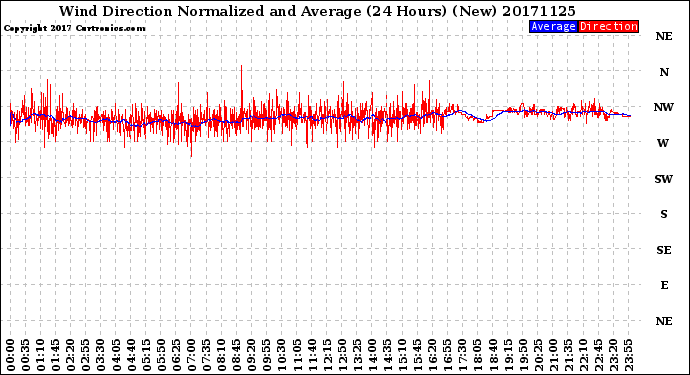Click the '11:40' time axis label
This screenshot has width=690, height=375.
click(312, 355)
